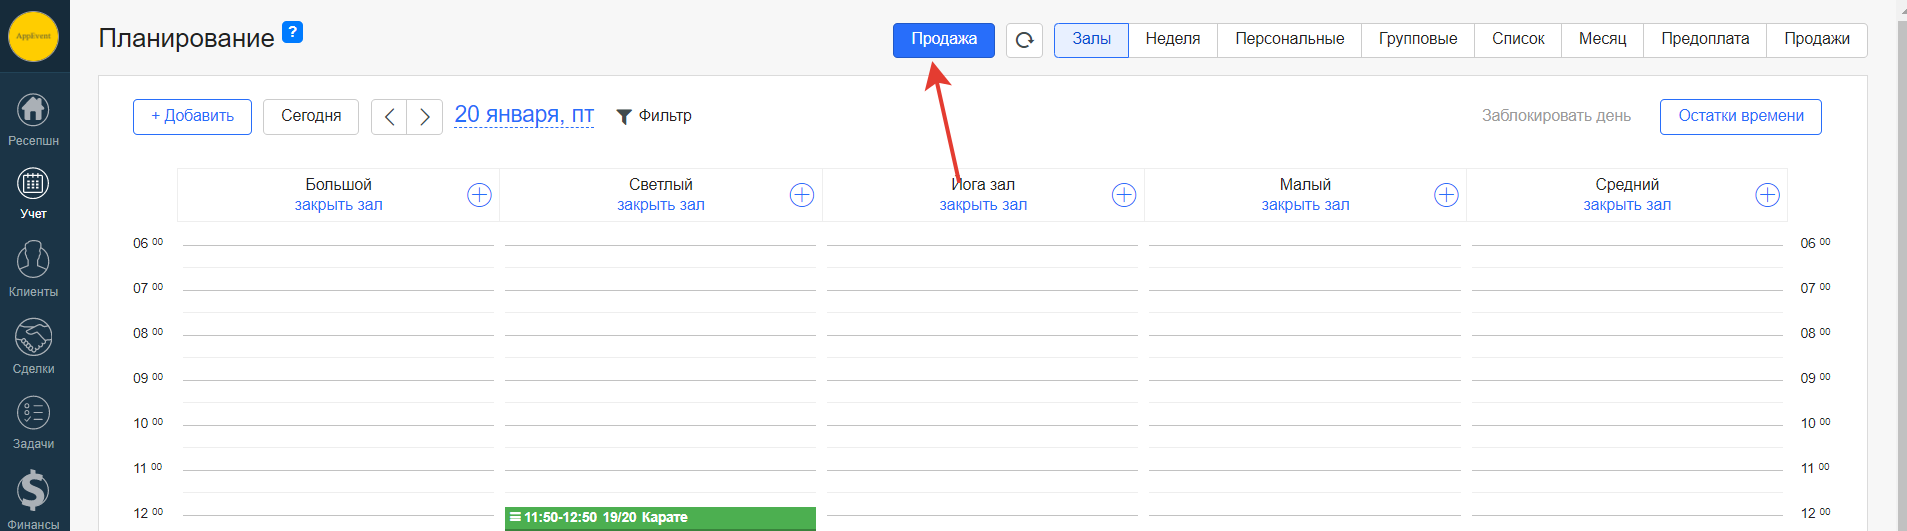
Task: Add event to Средний hall plus icon
Action: click(1767, 195)
